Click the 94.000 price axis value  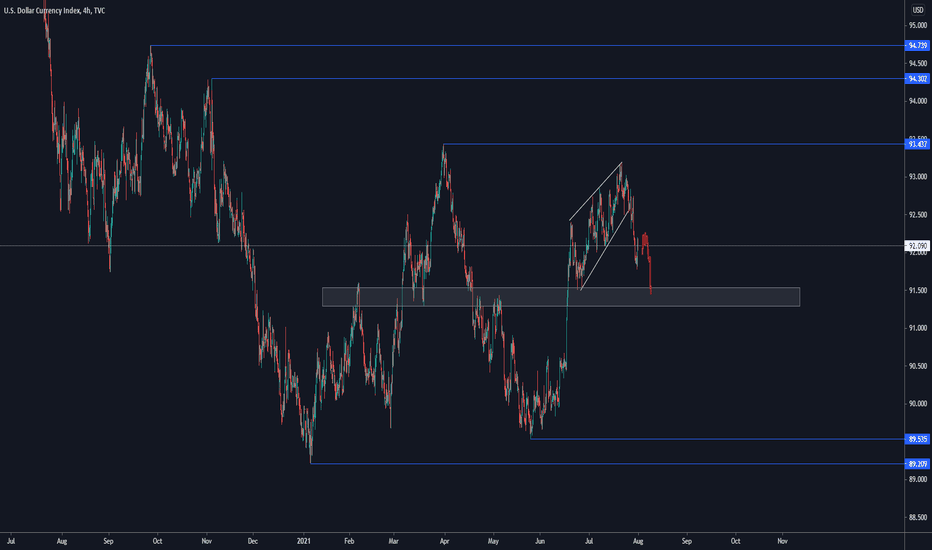pyautogui.click(x=917, y=101)
